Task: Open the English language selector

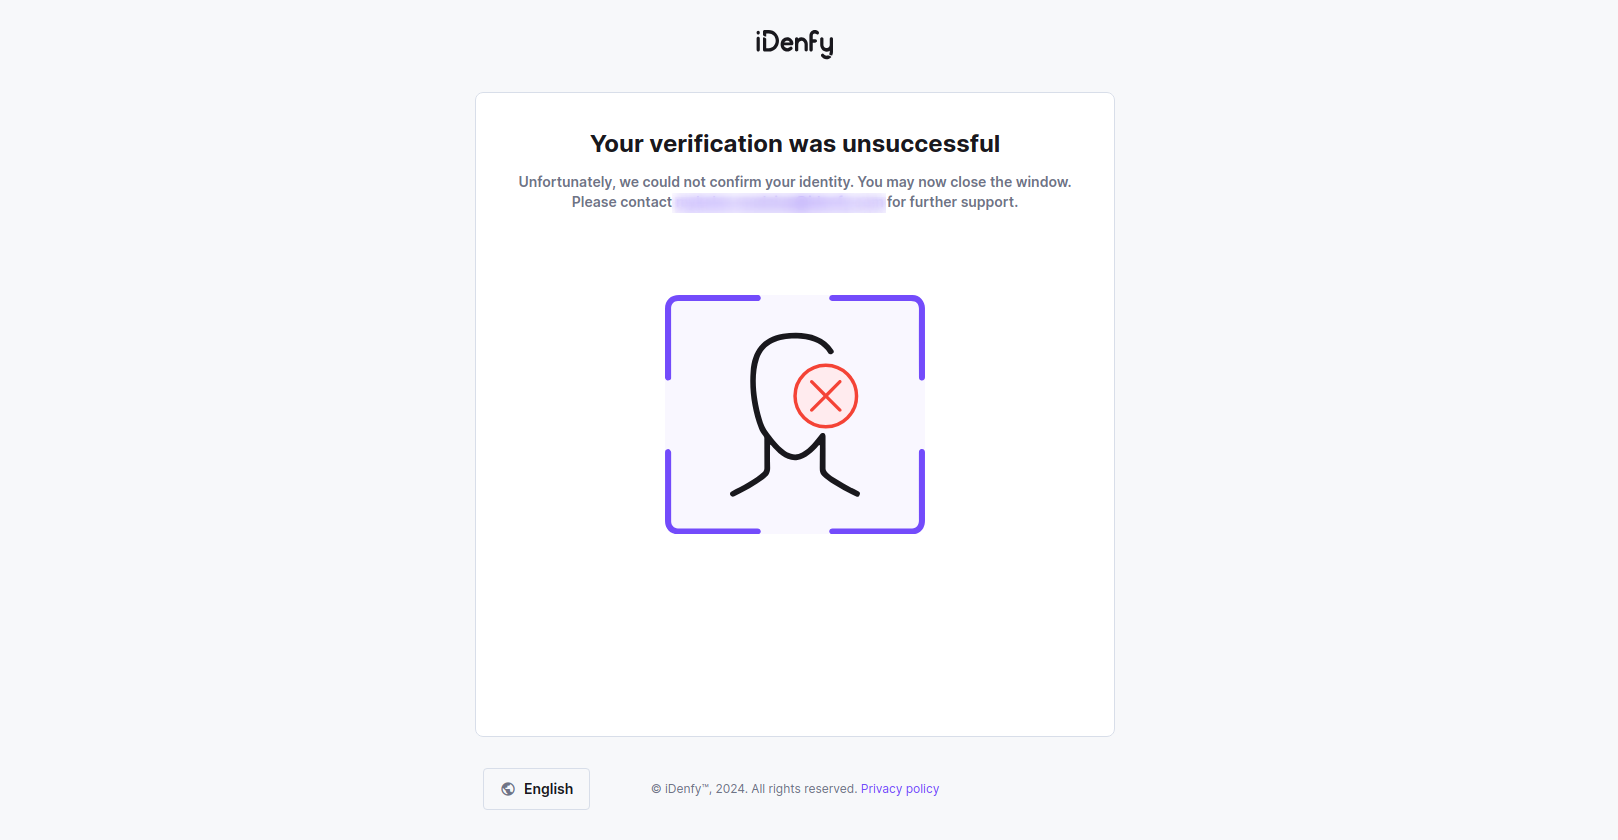Action: pos(536,789)
